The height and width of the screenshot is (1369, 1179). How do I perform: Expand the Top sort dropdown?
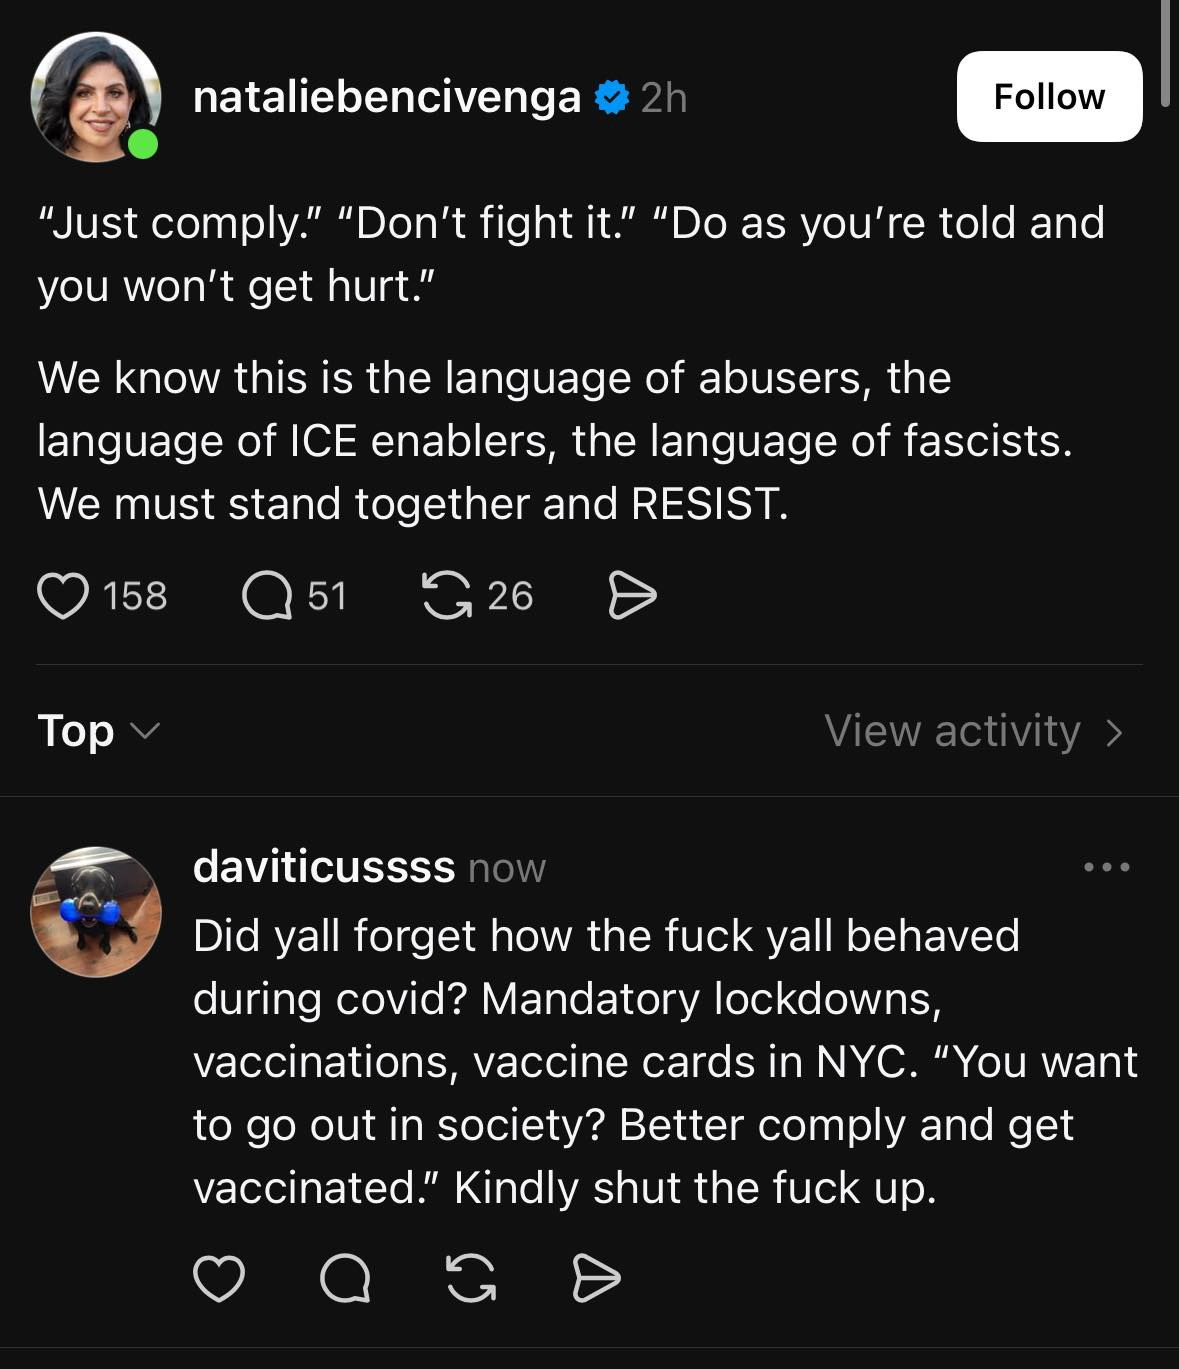tap(97, 731)
